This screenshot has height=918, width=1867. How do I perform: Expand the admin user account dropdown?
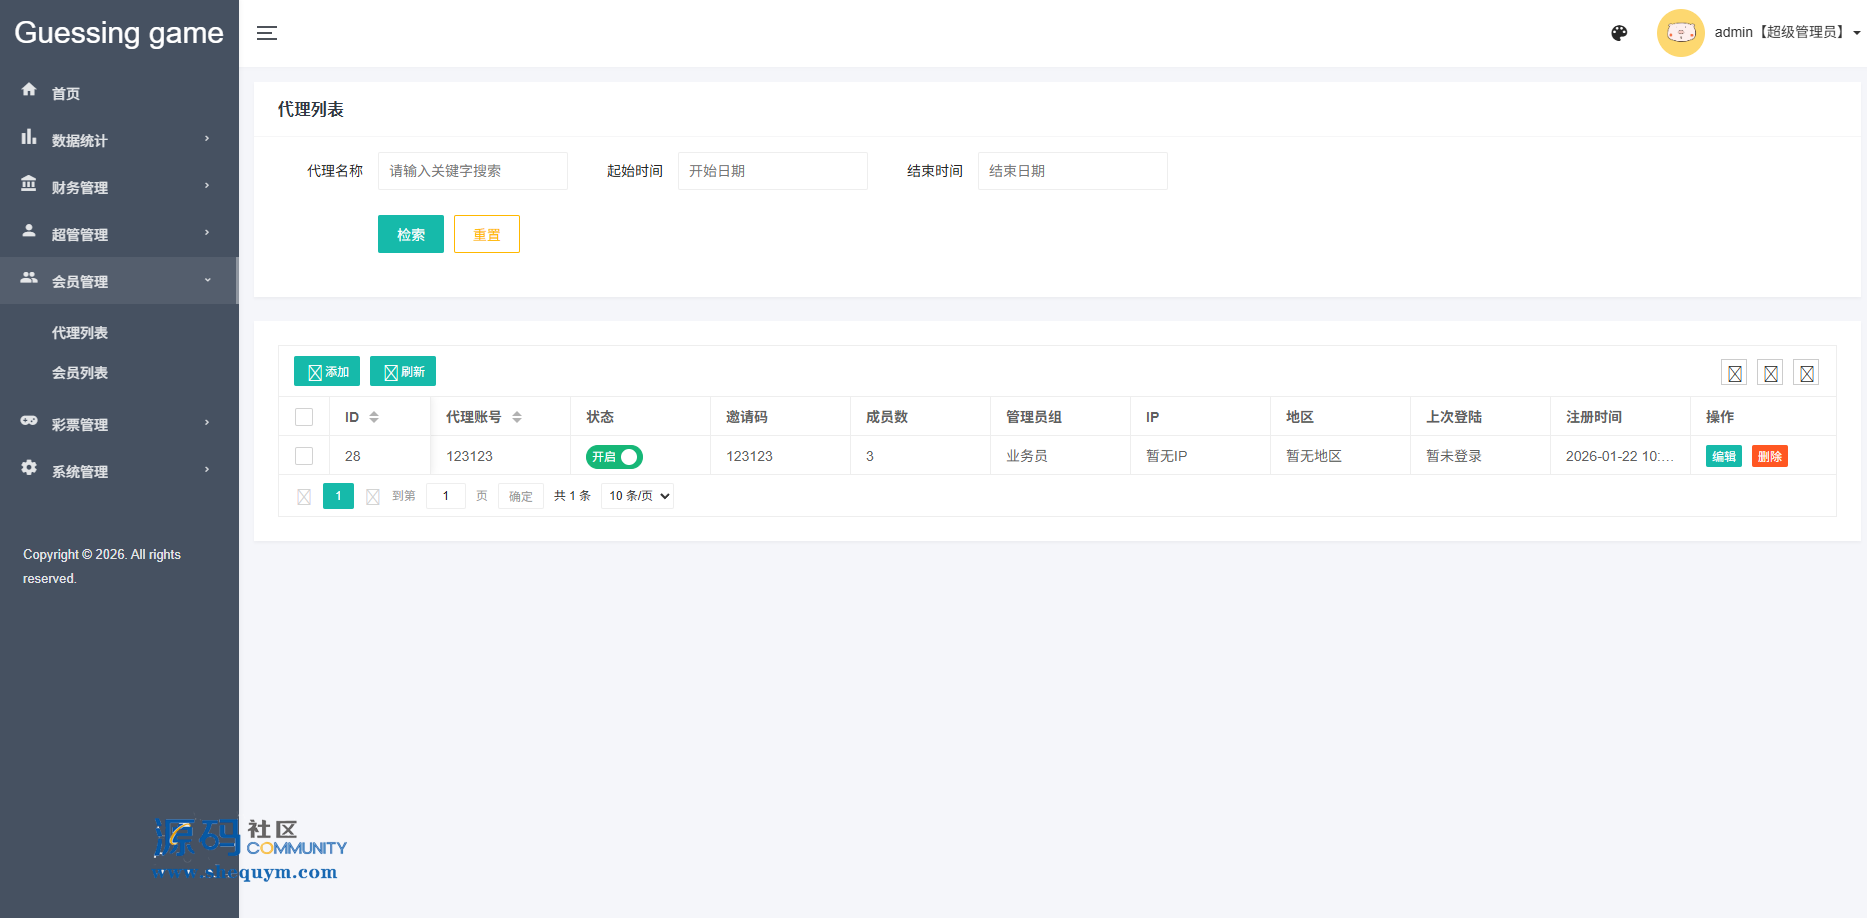(1786, 33)
